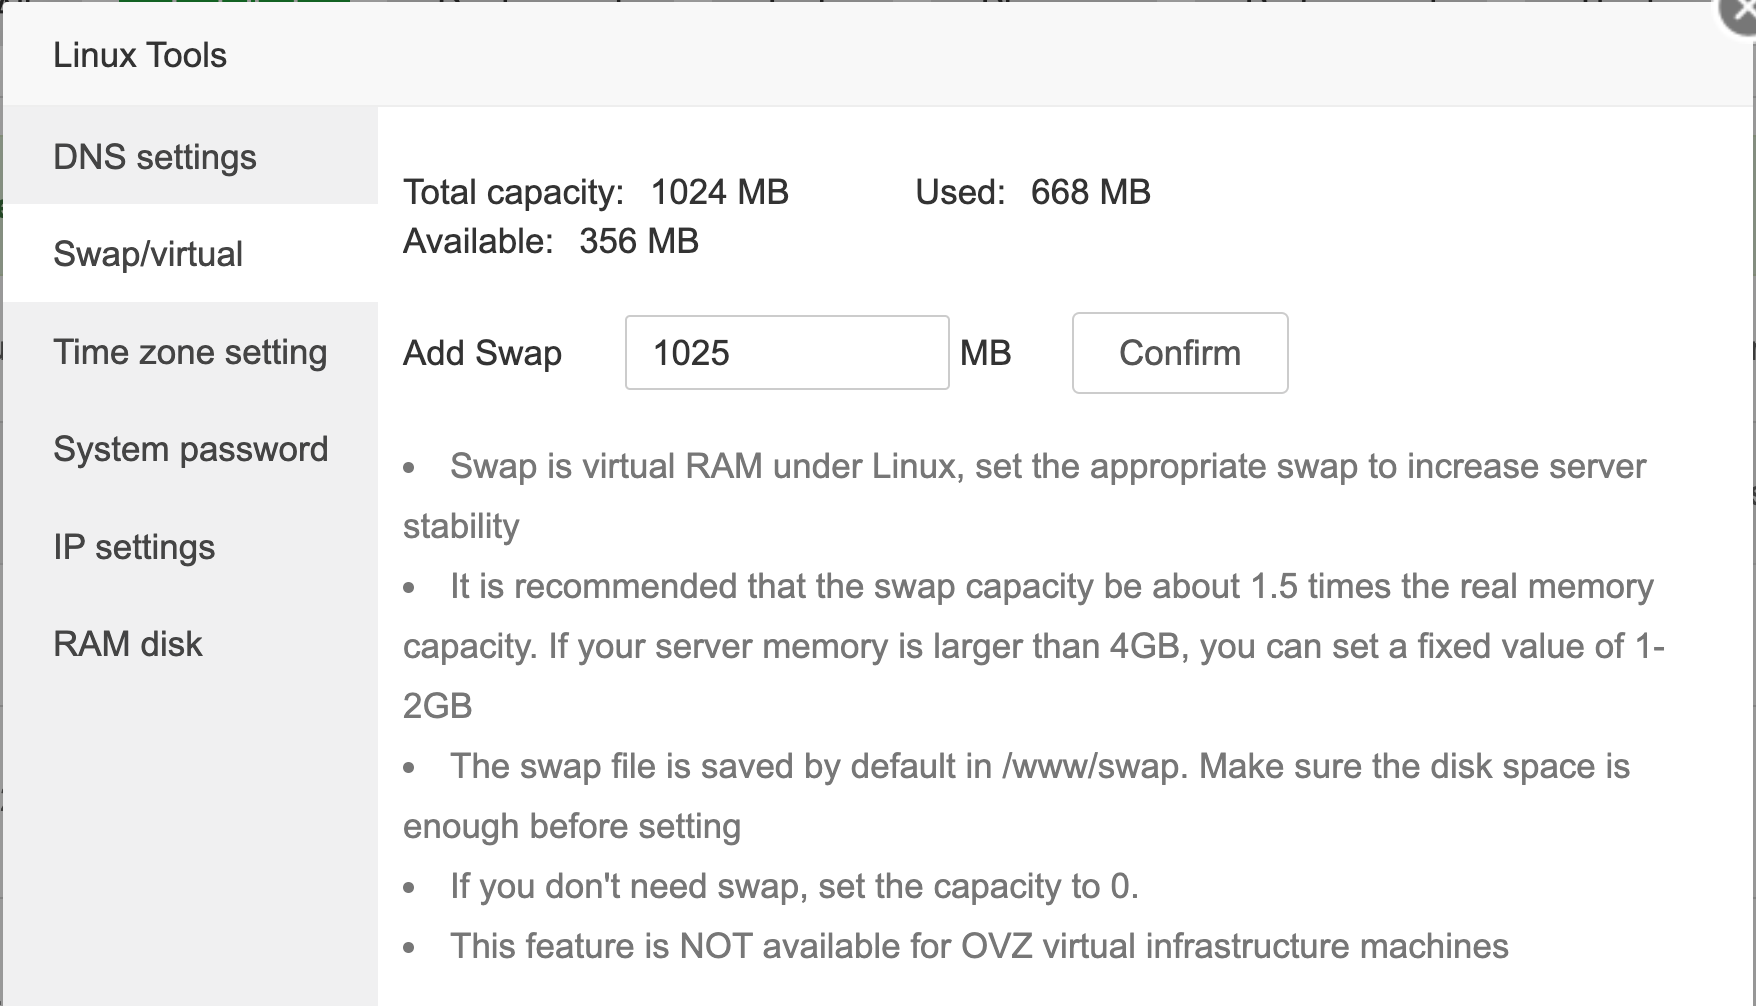Screen dimensions: 1756x1006
Task: Click the Add Swap size input field
Action: pyautogui.click(x=786, y=353)
